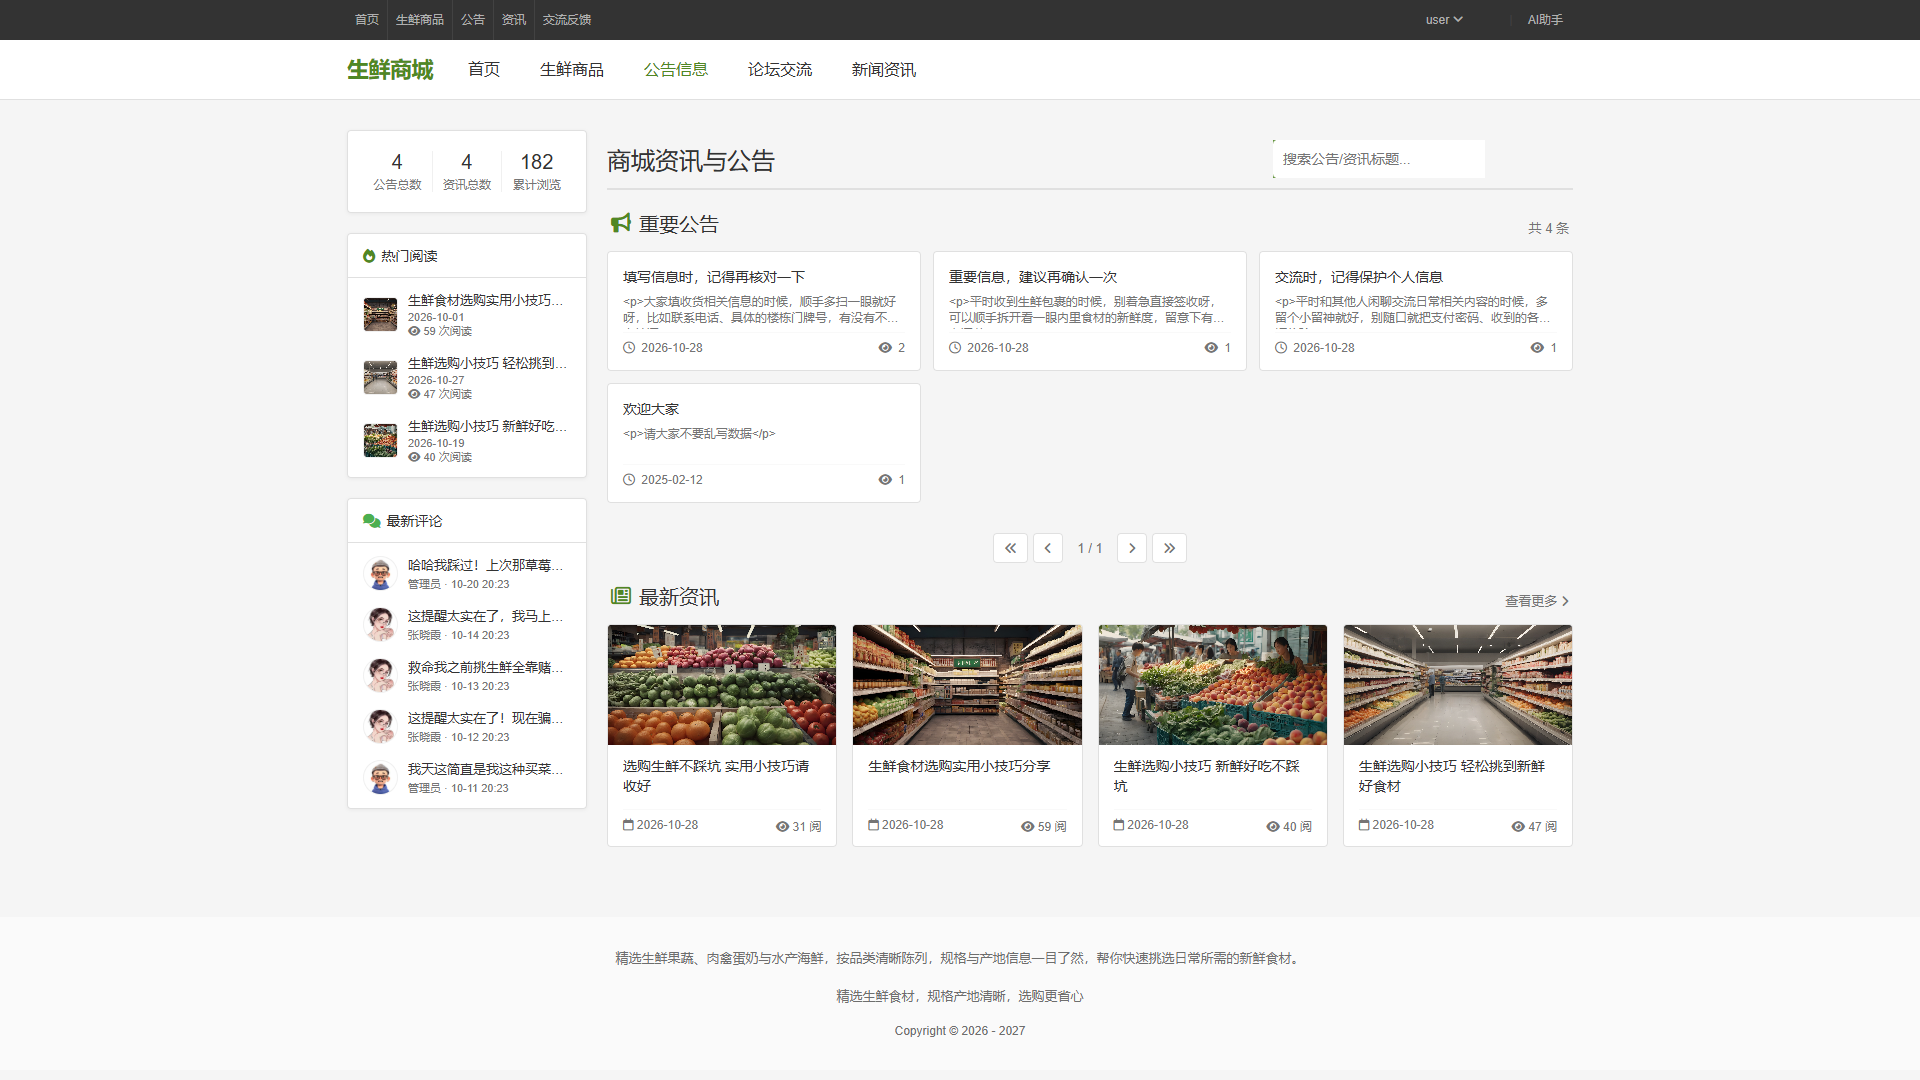This screenshot has width=1920, height=1080.
Task: Focus the 搜索公告/资讯标题 search field
Action: pos(1379,159)
